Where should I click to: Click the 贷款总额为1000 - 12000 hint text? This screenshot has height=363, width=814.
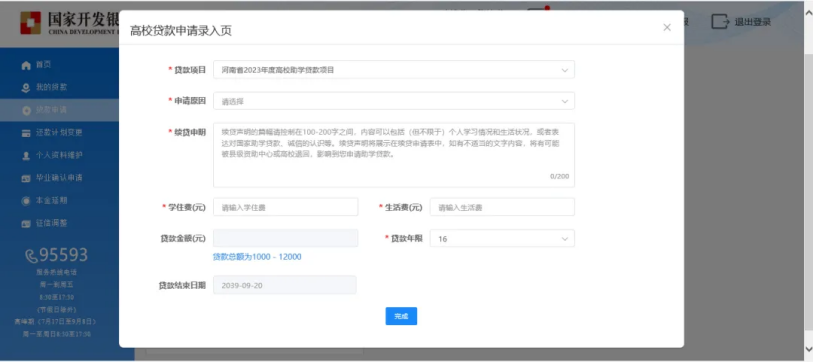tap(257, 257)
